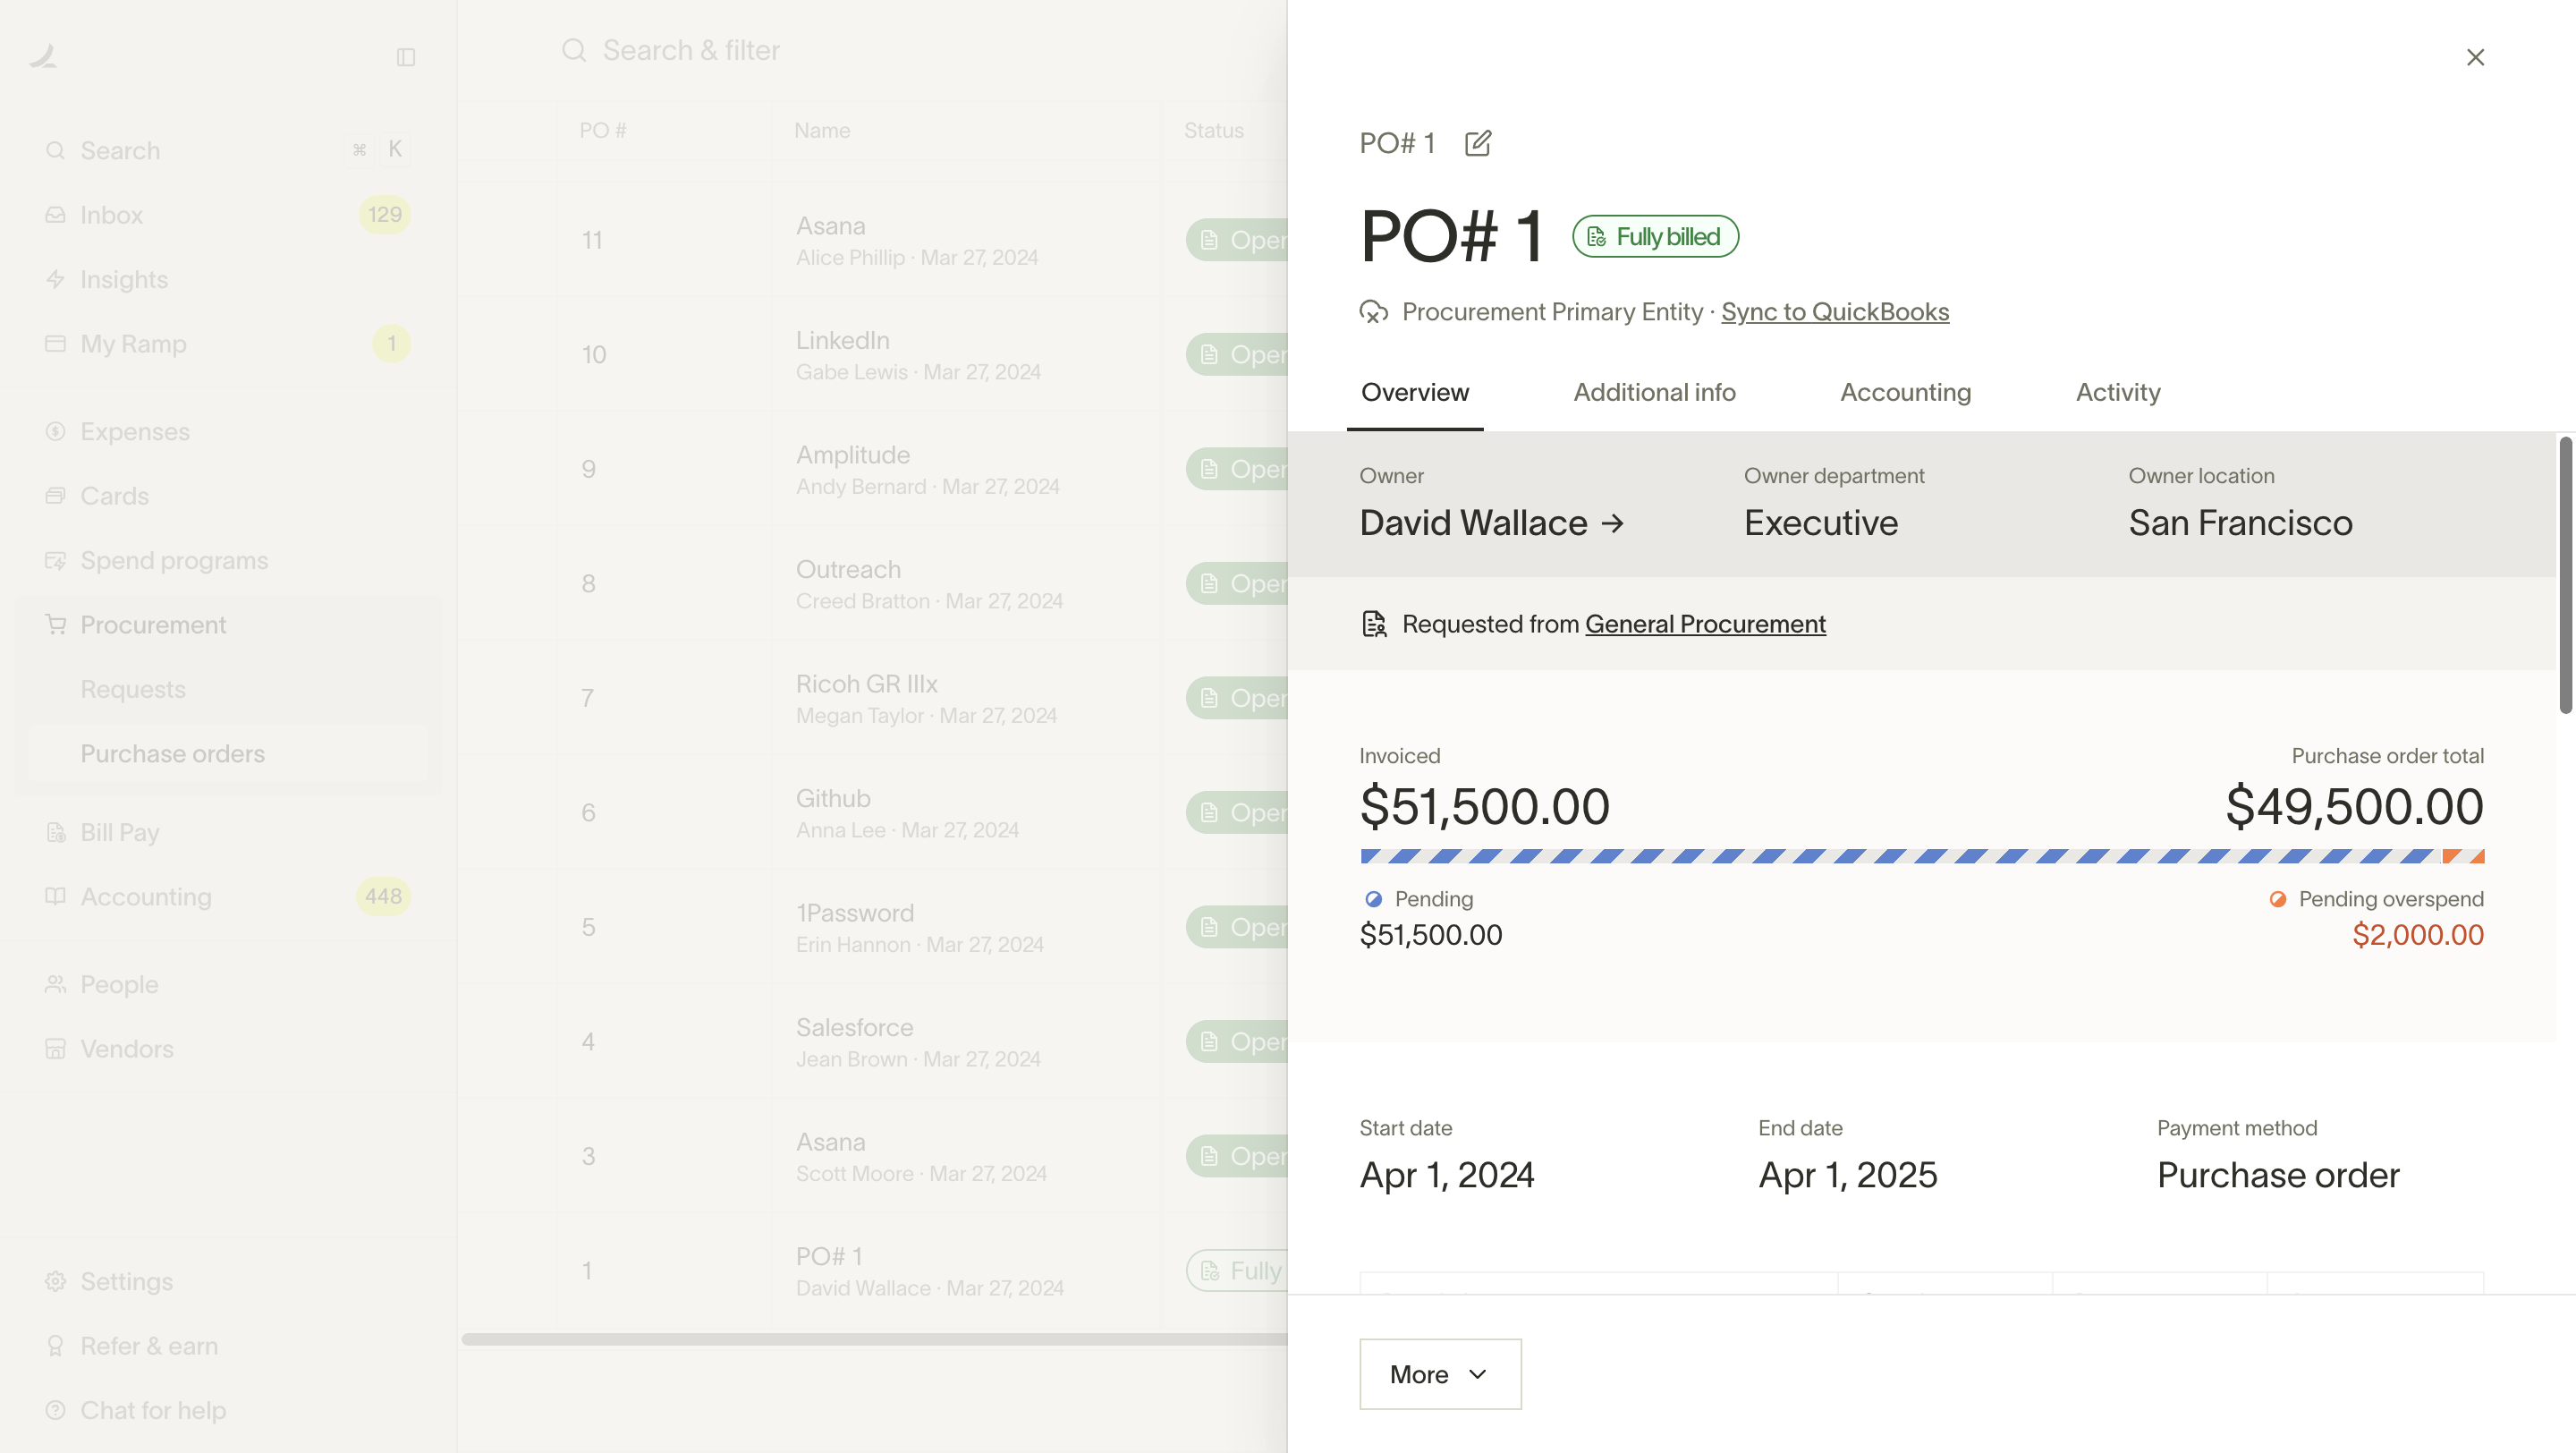
Task: Click the Procurement cart icon
Action: pyautogui.click(x=56, y=624)
